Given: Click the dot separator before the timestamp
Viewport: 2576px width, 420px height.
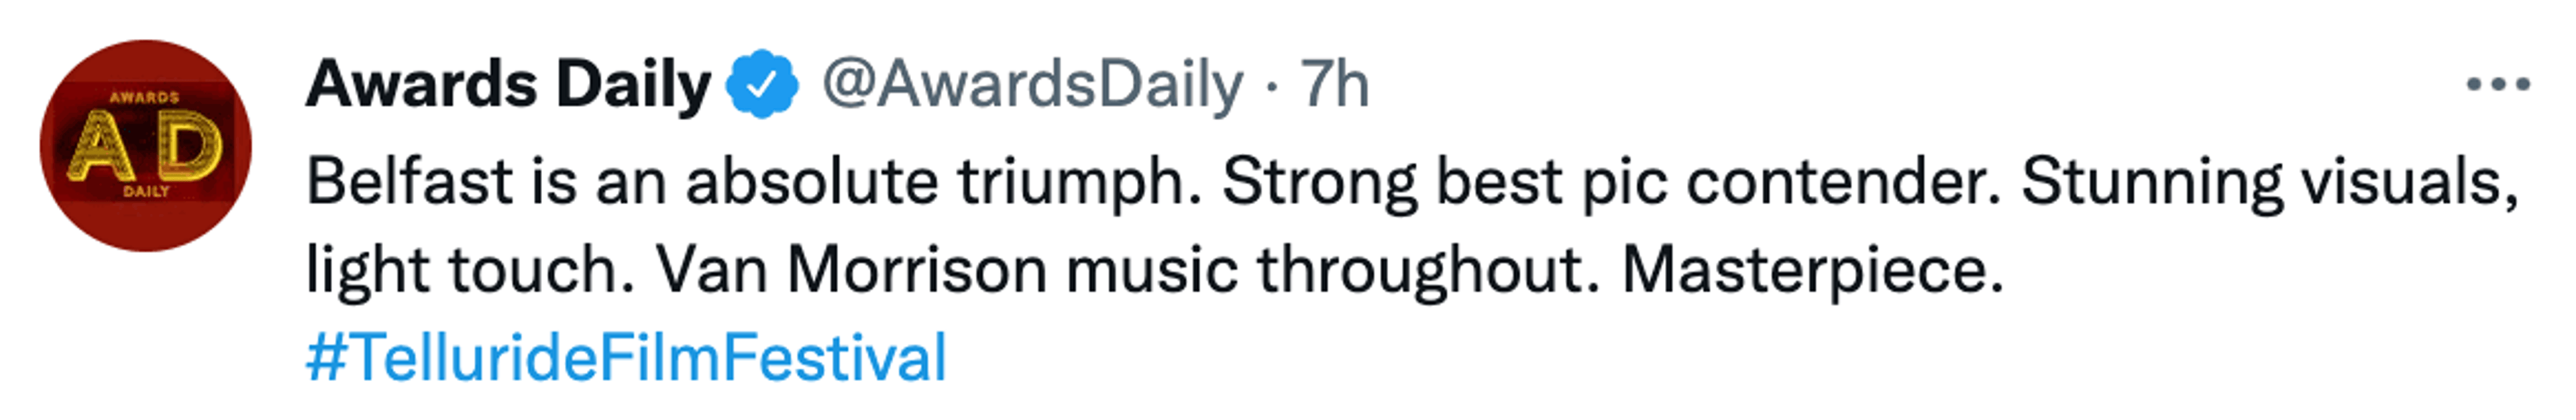Looking at the screenshot, I should click(x=1271, y=87).
